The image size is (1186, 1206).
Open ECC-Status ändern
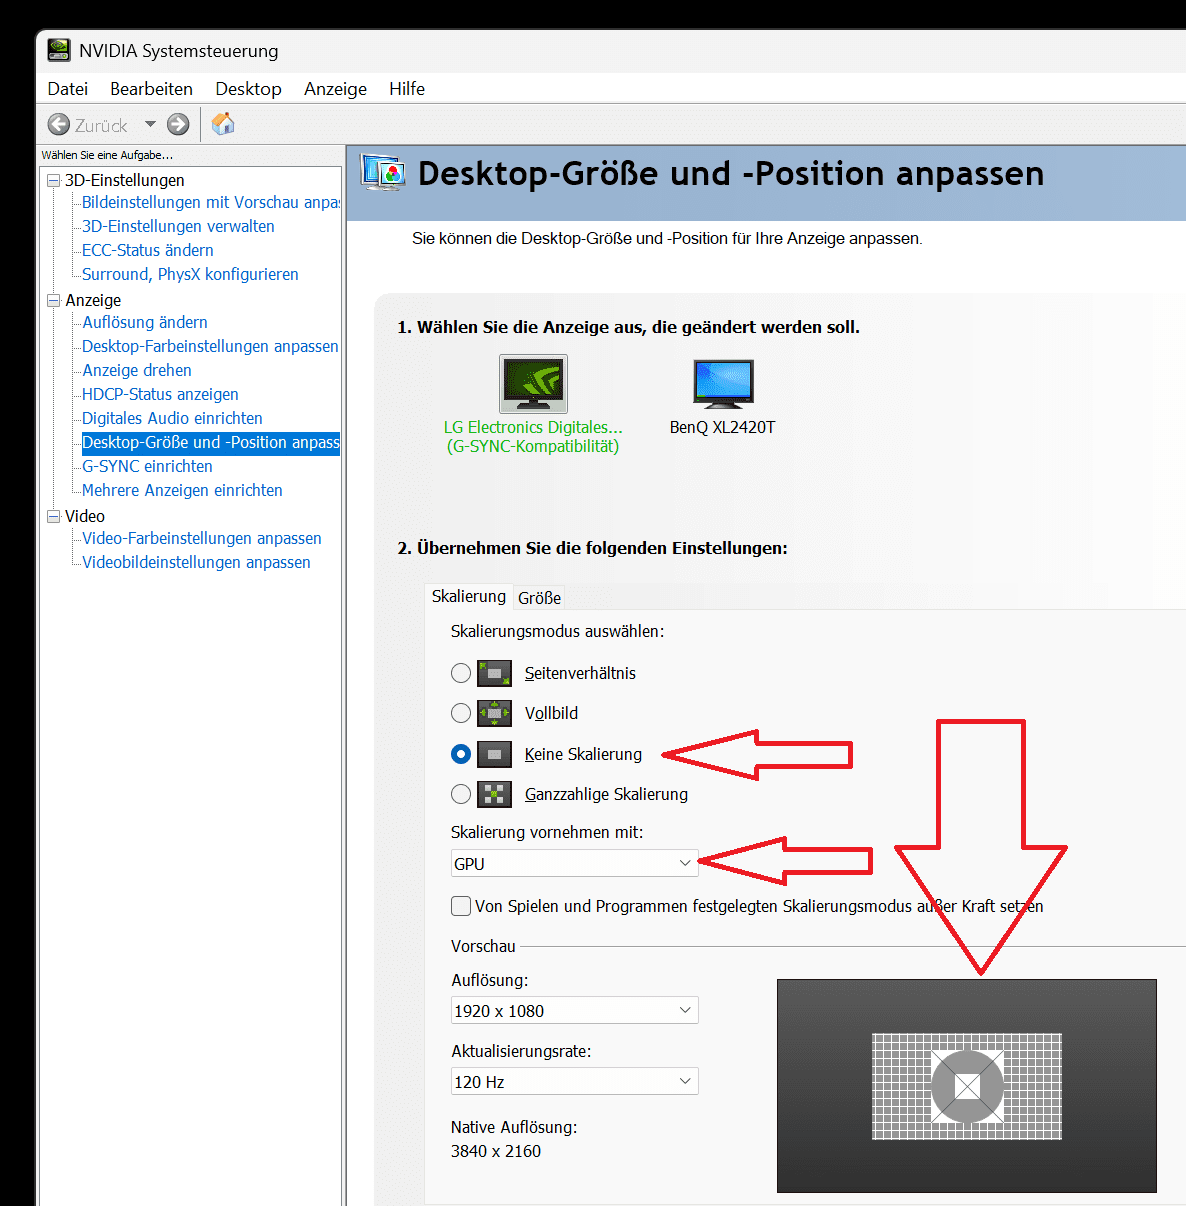148,250
